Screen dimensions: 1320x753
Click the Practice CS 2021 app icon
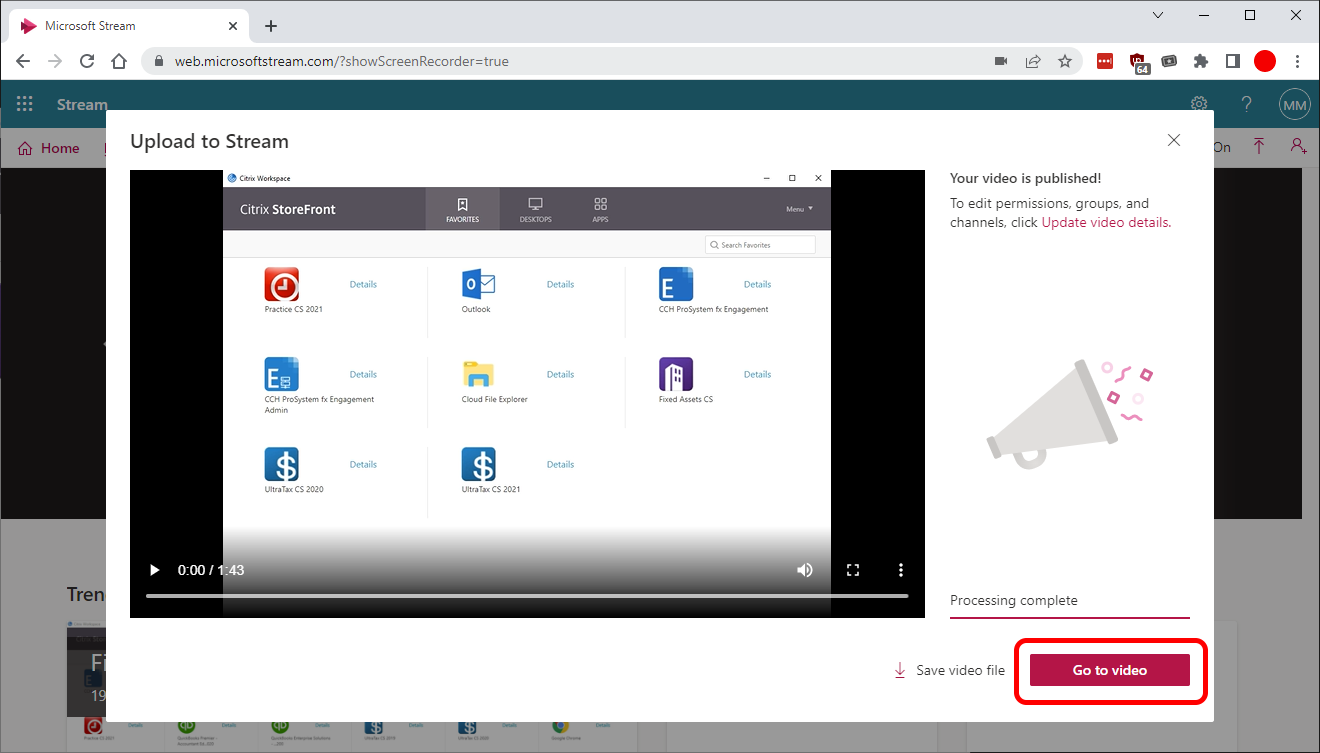point(282,284)
